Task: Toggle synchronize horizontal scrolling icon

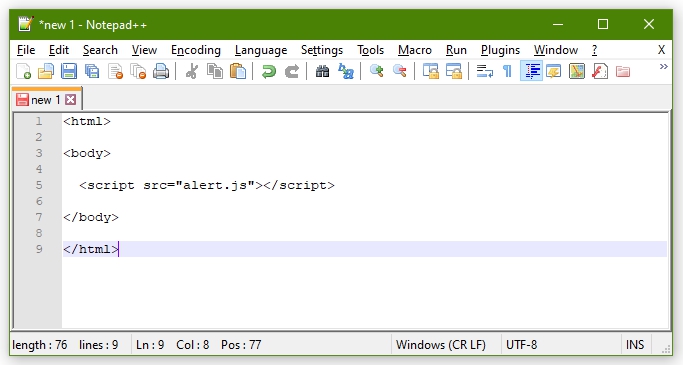Action: point(454,71)
